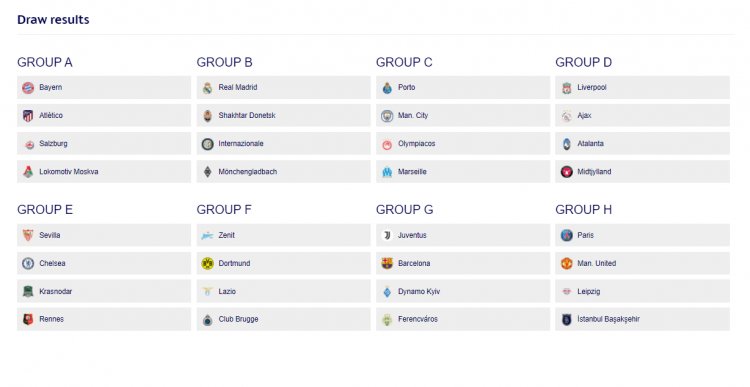Open the Atlético team link
Screen dimensions: 750x387
(x=51, y=115)
